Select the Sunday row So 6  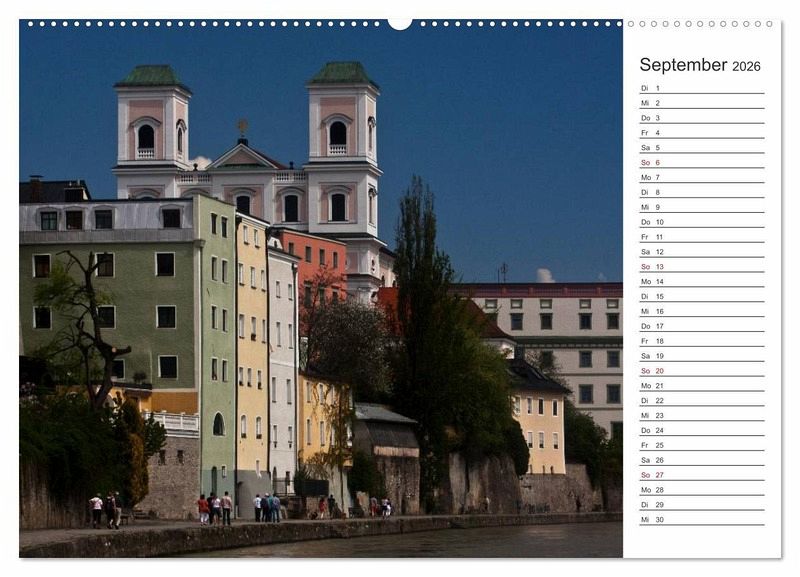[702, 163]
